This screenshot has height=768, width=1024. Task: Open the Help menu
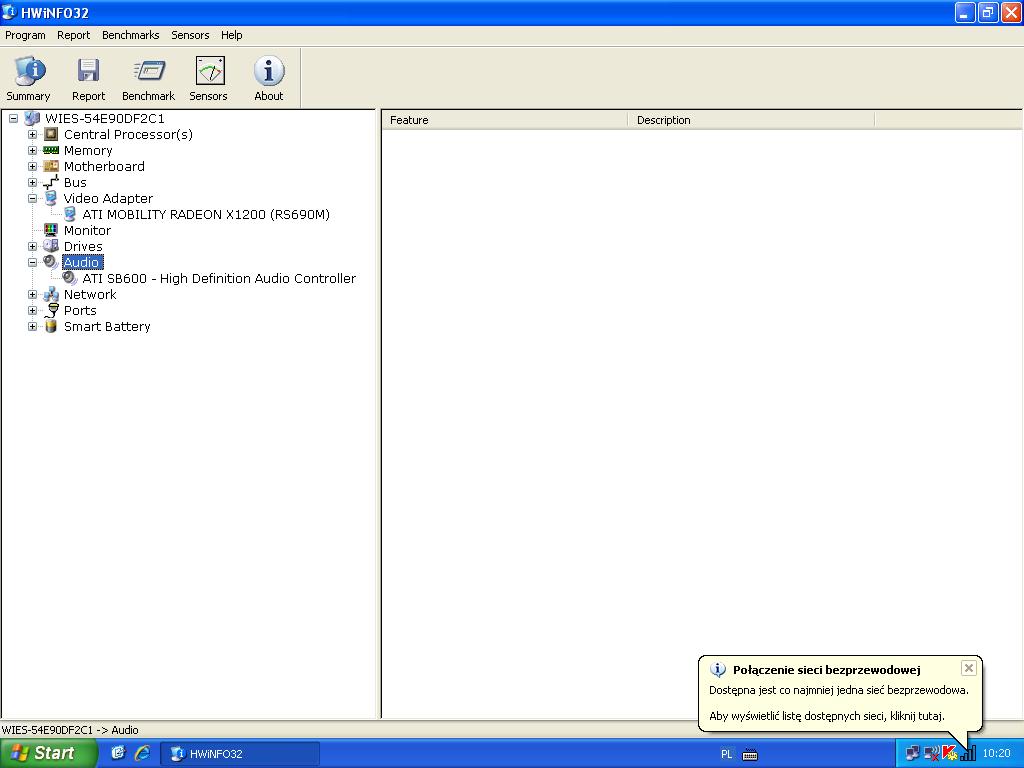[231, 35]
